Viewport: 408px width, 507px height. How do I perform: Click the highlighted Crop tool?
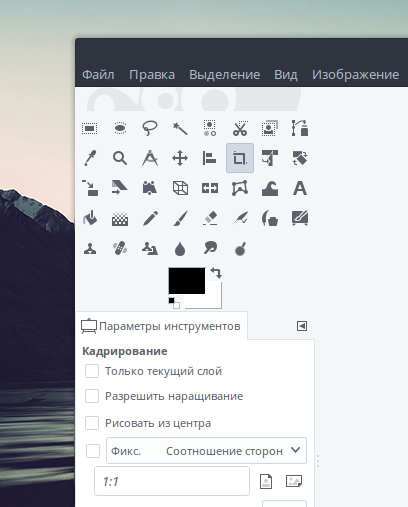click(240, 158)
